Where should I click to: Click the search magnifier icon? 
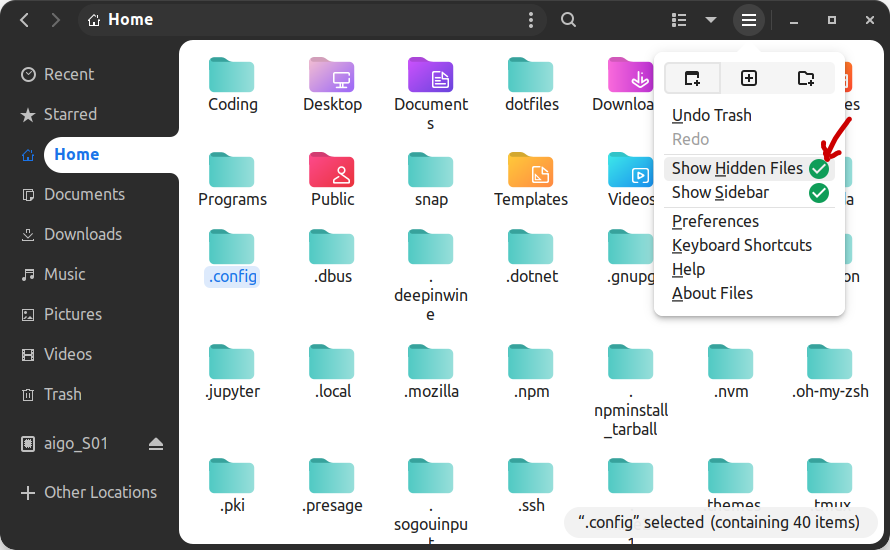[568, 20]
